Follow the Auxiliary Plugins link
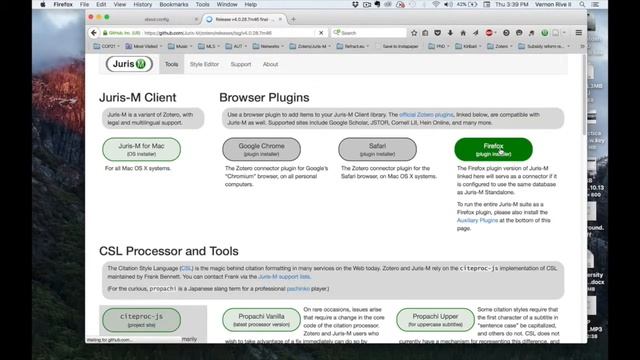 (x=477, y=220)
